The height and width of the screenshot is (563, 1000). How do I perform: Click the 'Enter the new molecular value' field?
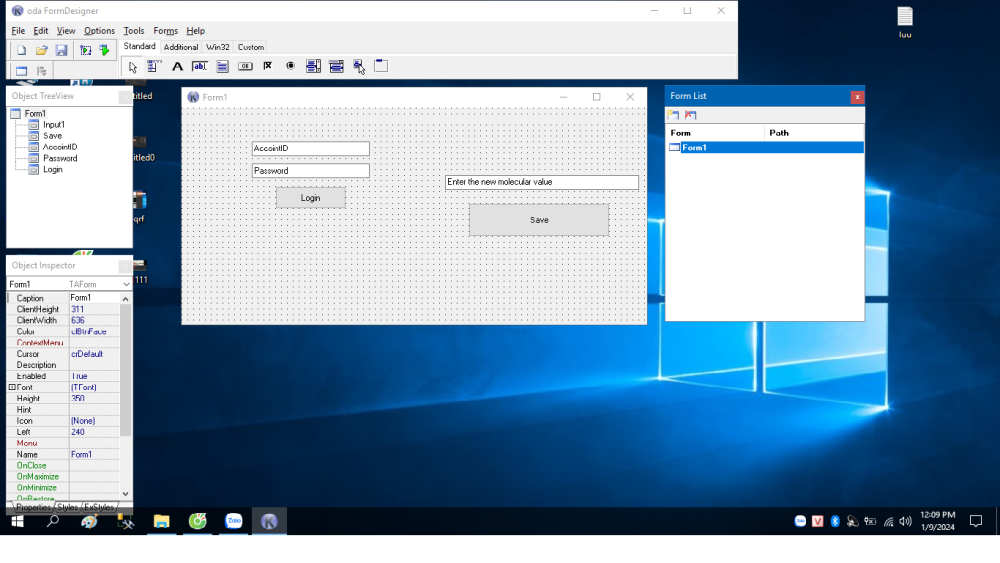click(541, 182)
